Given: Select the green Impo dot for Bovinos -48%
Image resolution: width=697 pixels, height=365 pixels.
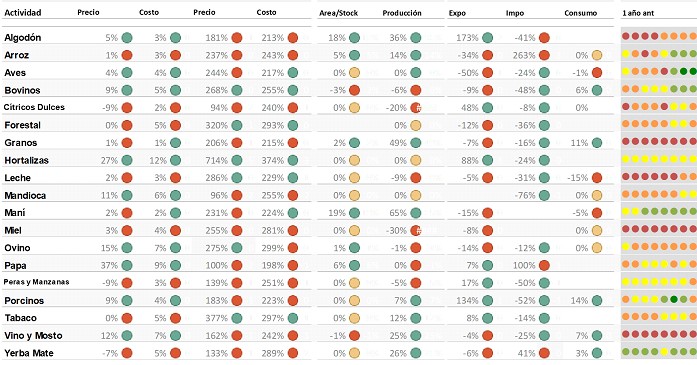Looking at the screenshot, I should click(544, 90).
